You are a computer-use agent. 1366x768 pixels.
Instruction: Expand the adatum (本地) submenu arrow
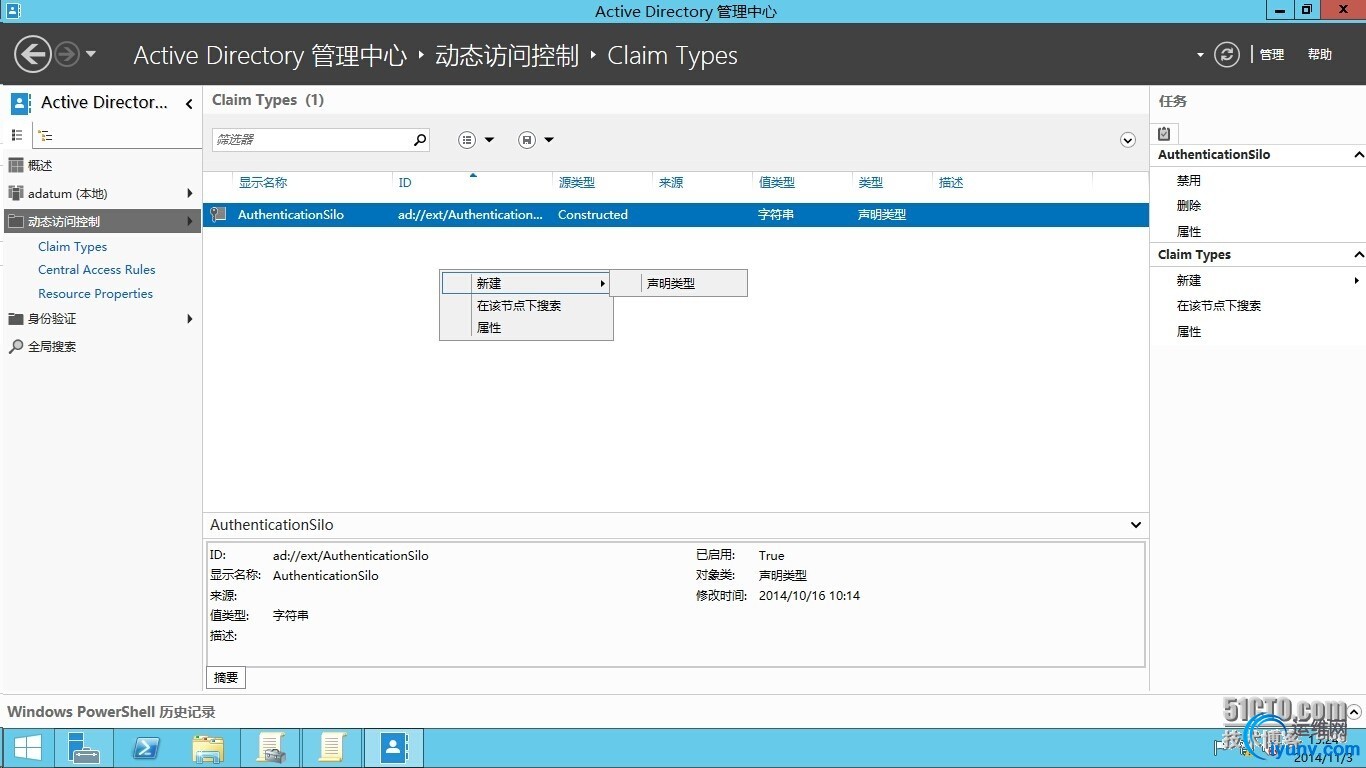tap(190, 193)
